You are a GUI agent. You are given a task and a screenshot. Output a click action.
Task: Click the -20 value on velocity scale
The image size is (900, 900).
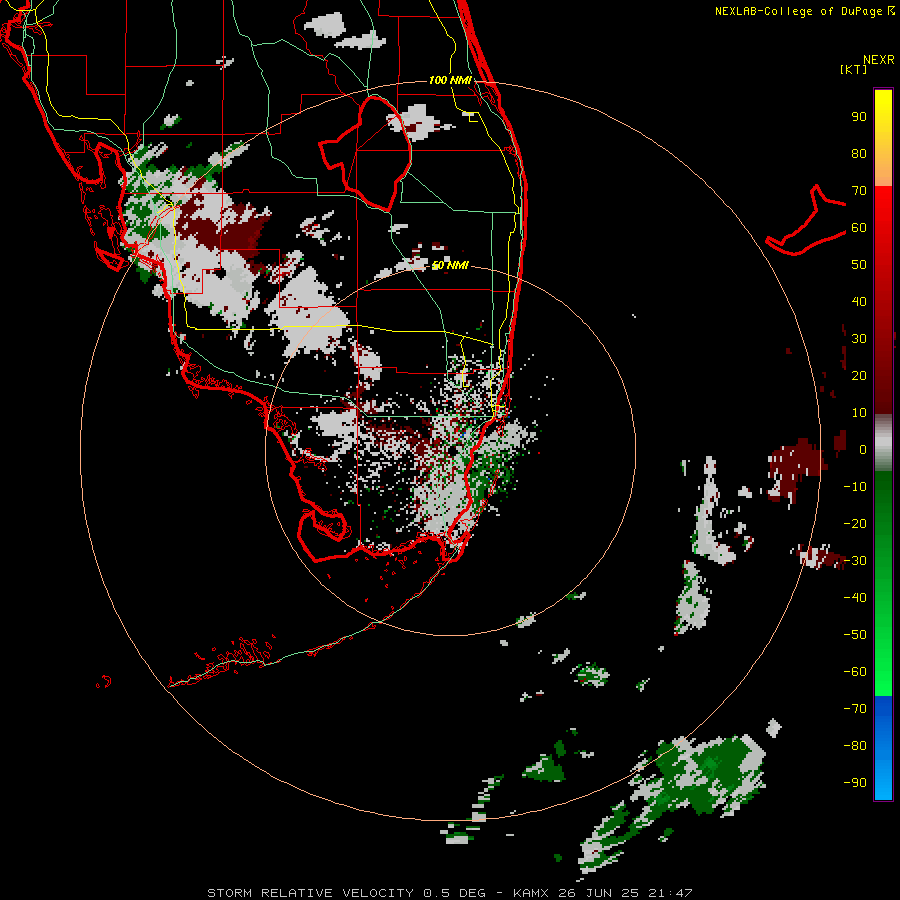tap(855, 524)
